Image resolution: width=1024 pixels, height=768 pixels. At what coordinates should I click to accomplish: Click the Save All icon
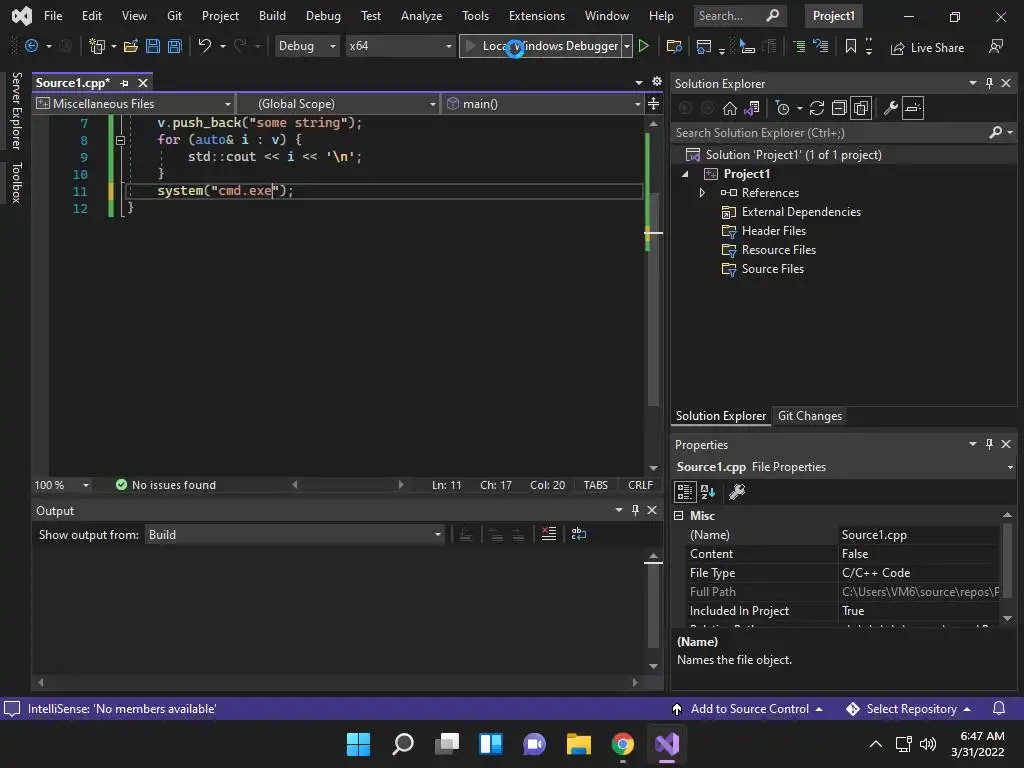point(174,46)
